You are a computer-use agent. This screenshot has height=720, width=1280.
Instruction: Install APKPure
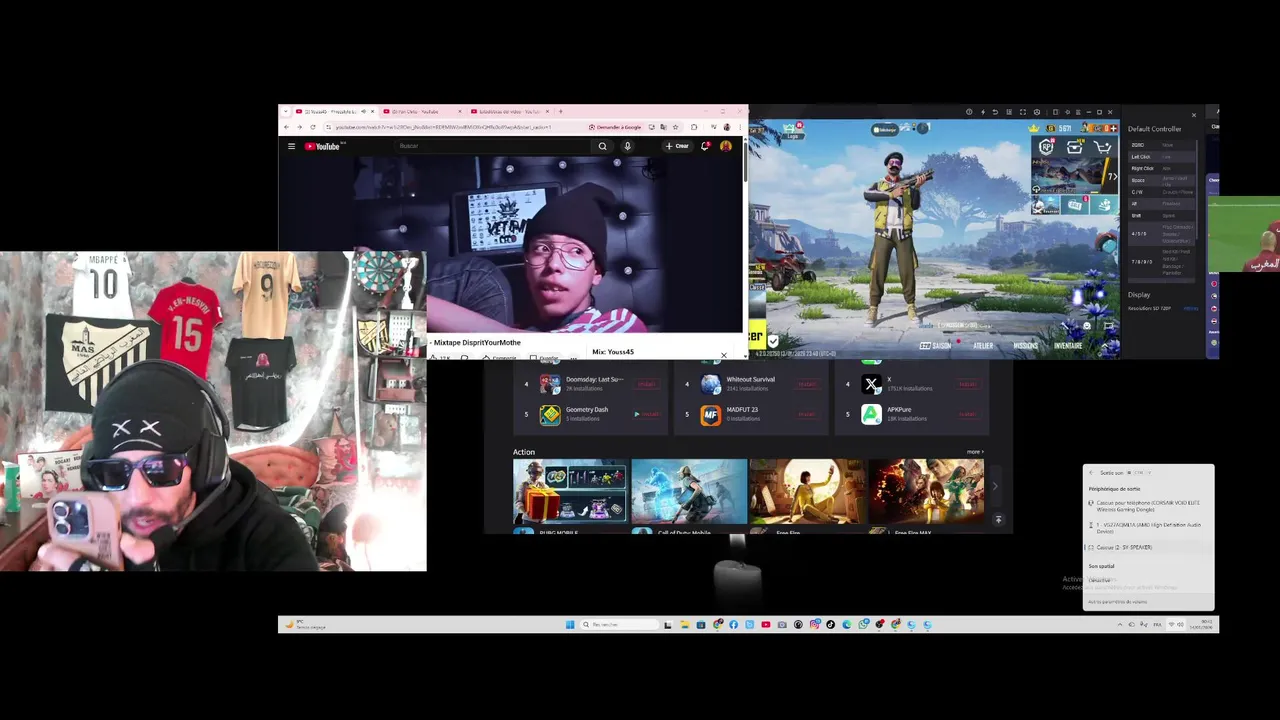(x=968, y=414)
